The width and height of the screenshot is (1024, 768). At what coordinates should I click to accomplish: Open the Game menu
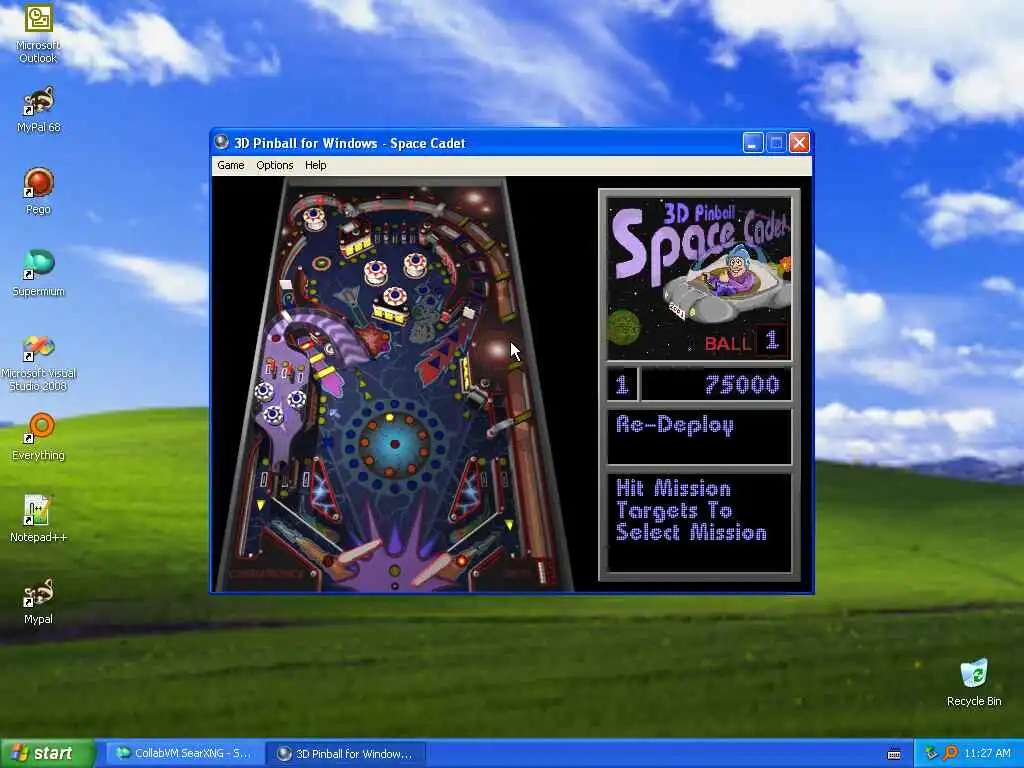pos(231,165)
